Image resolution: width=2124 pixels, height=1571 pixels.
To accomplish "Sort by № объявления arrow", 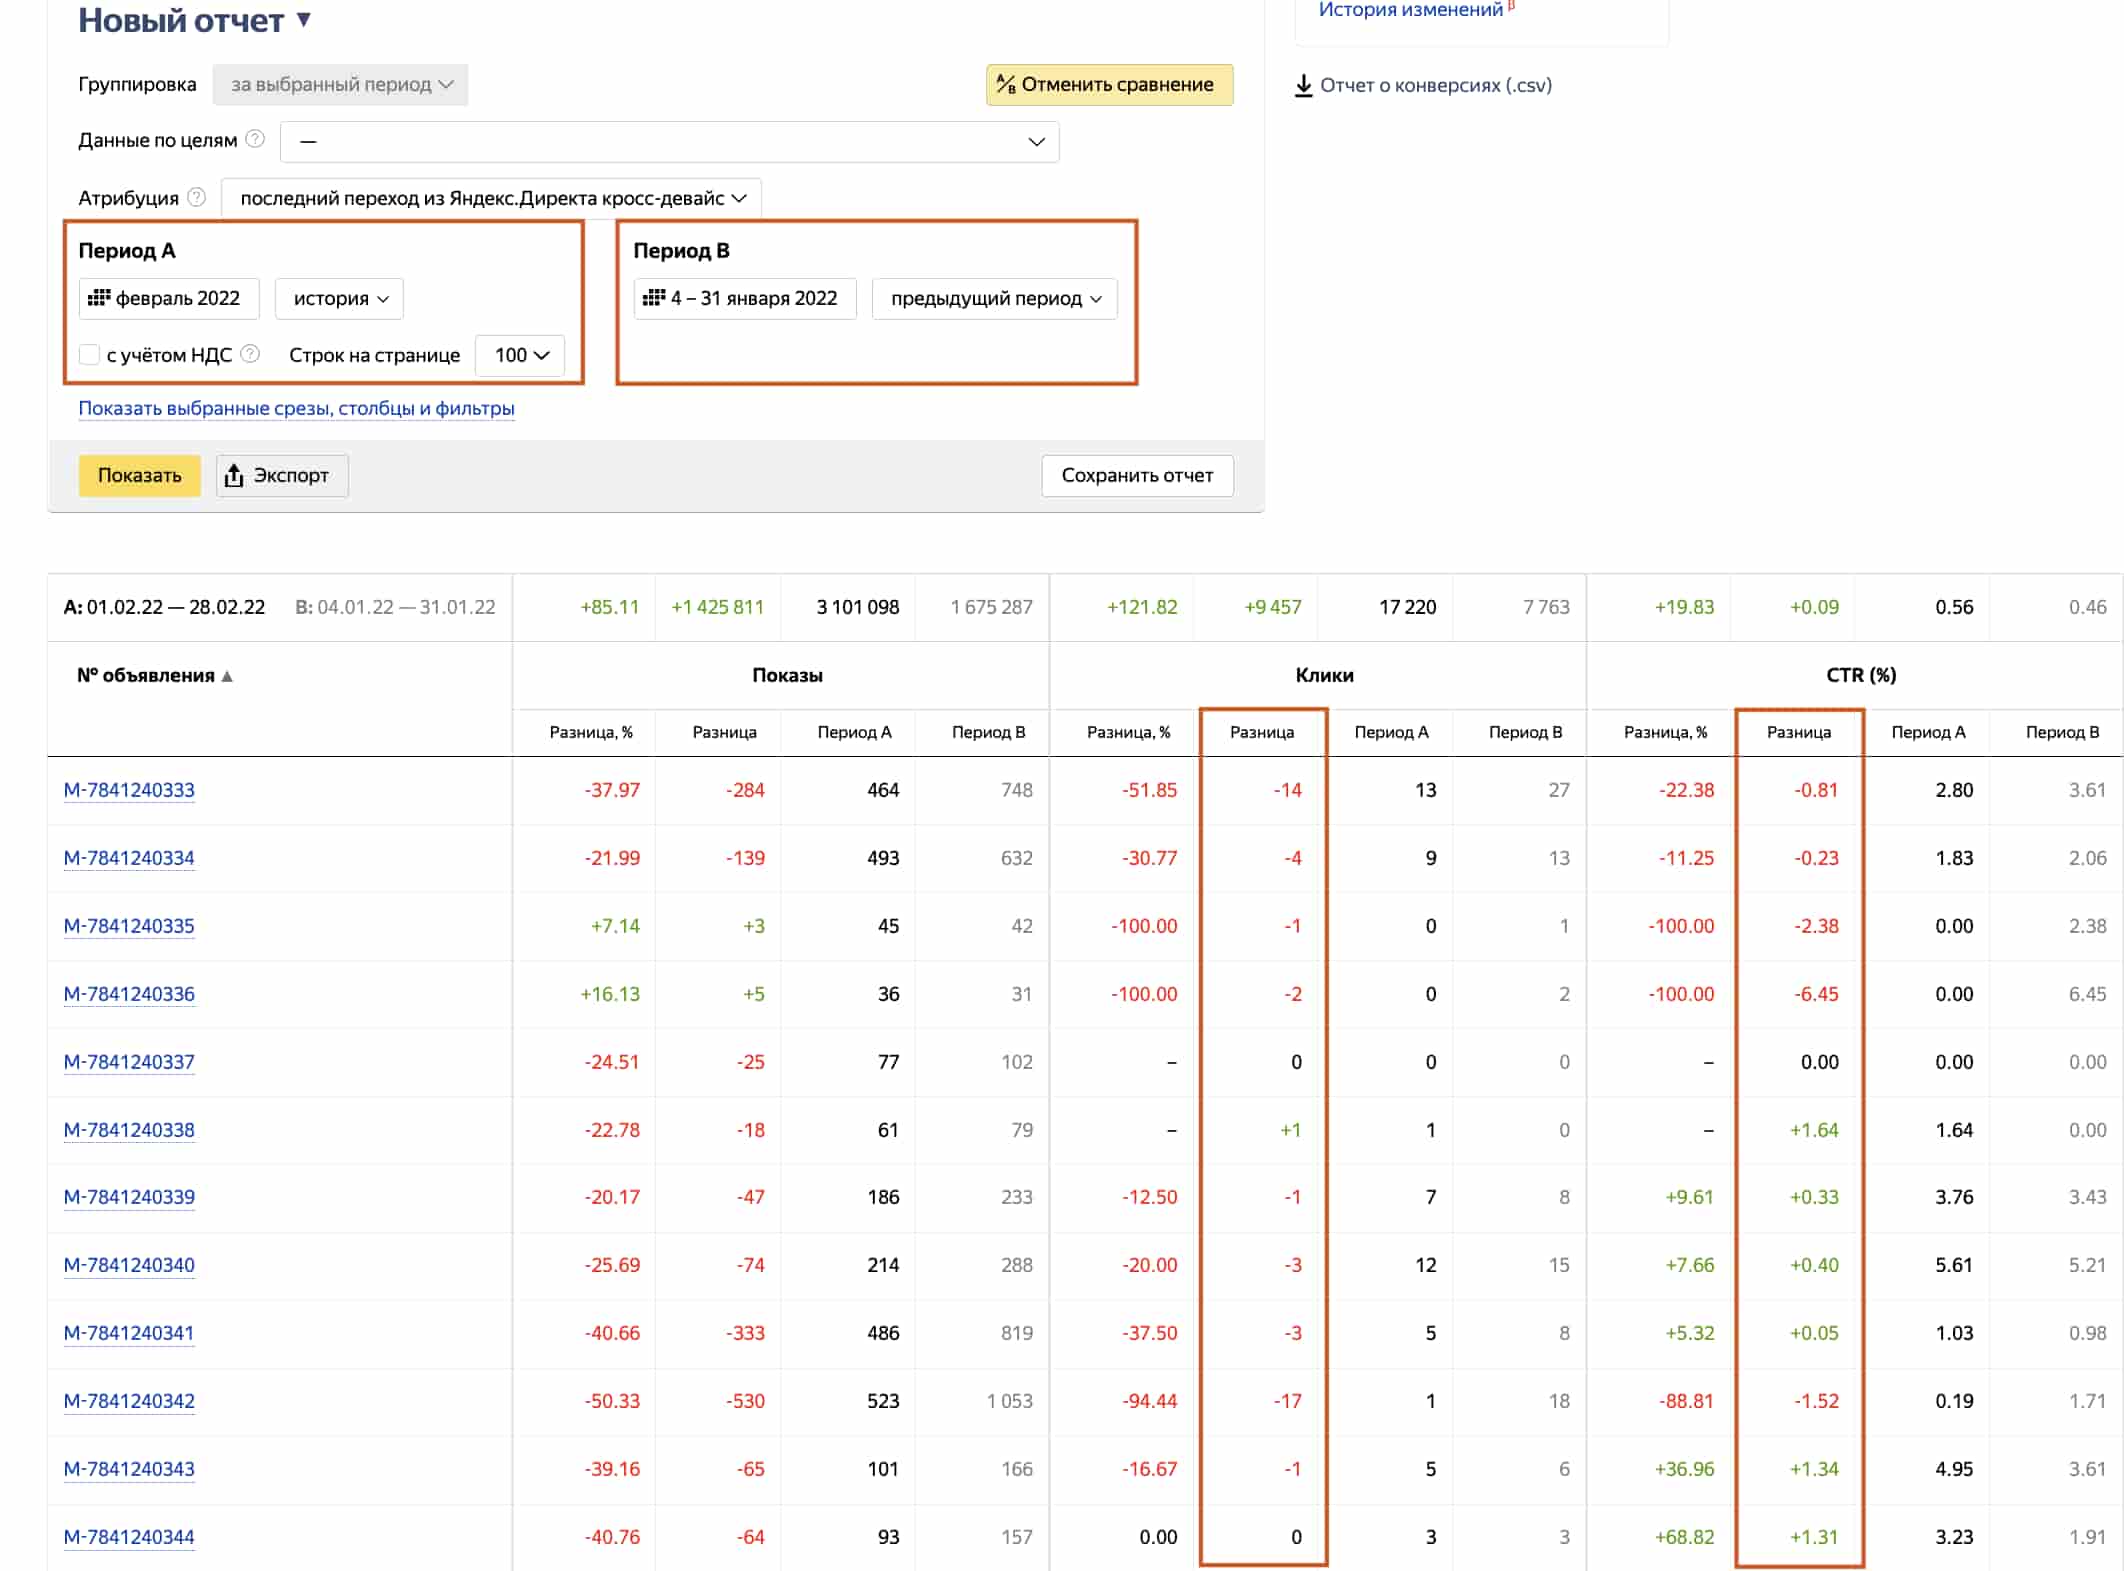I will coord(227,676).
